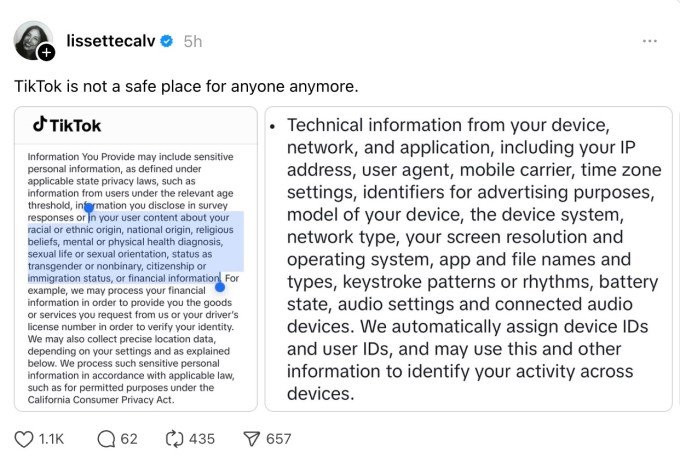Click the blue verified badge
The height and width of the screenshot is (459, 680).
pos(168,41)
